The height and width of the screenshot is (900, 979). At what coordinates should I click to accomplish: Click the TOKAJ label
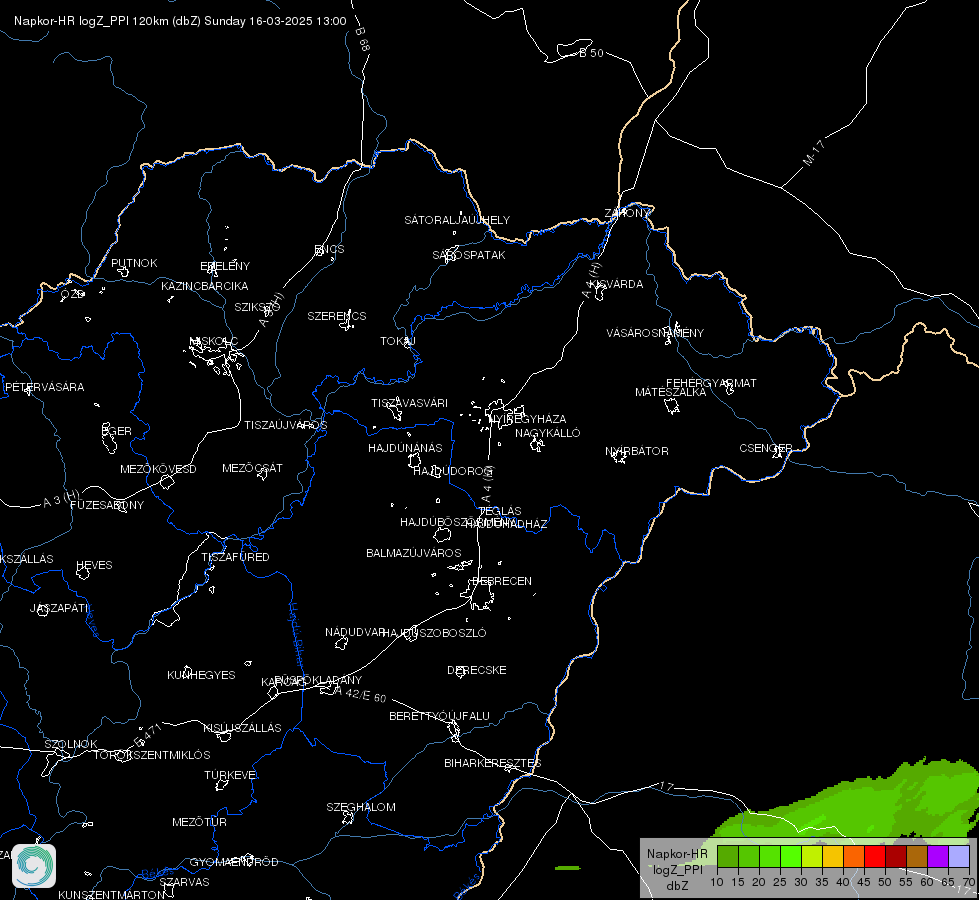point(398,341)
